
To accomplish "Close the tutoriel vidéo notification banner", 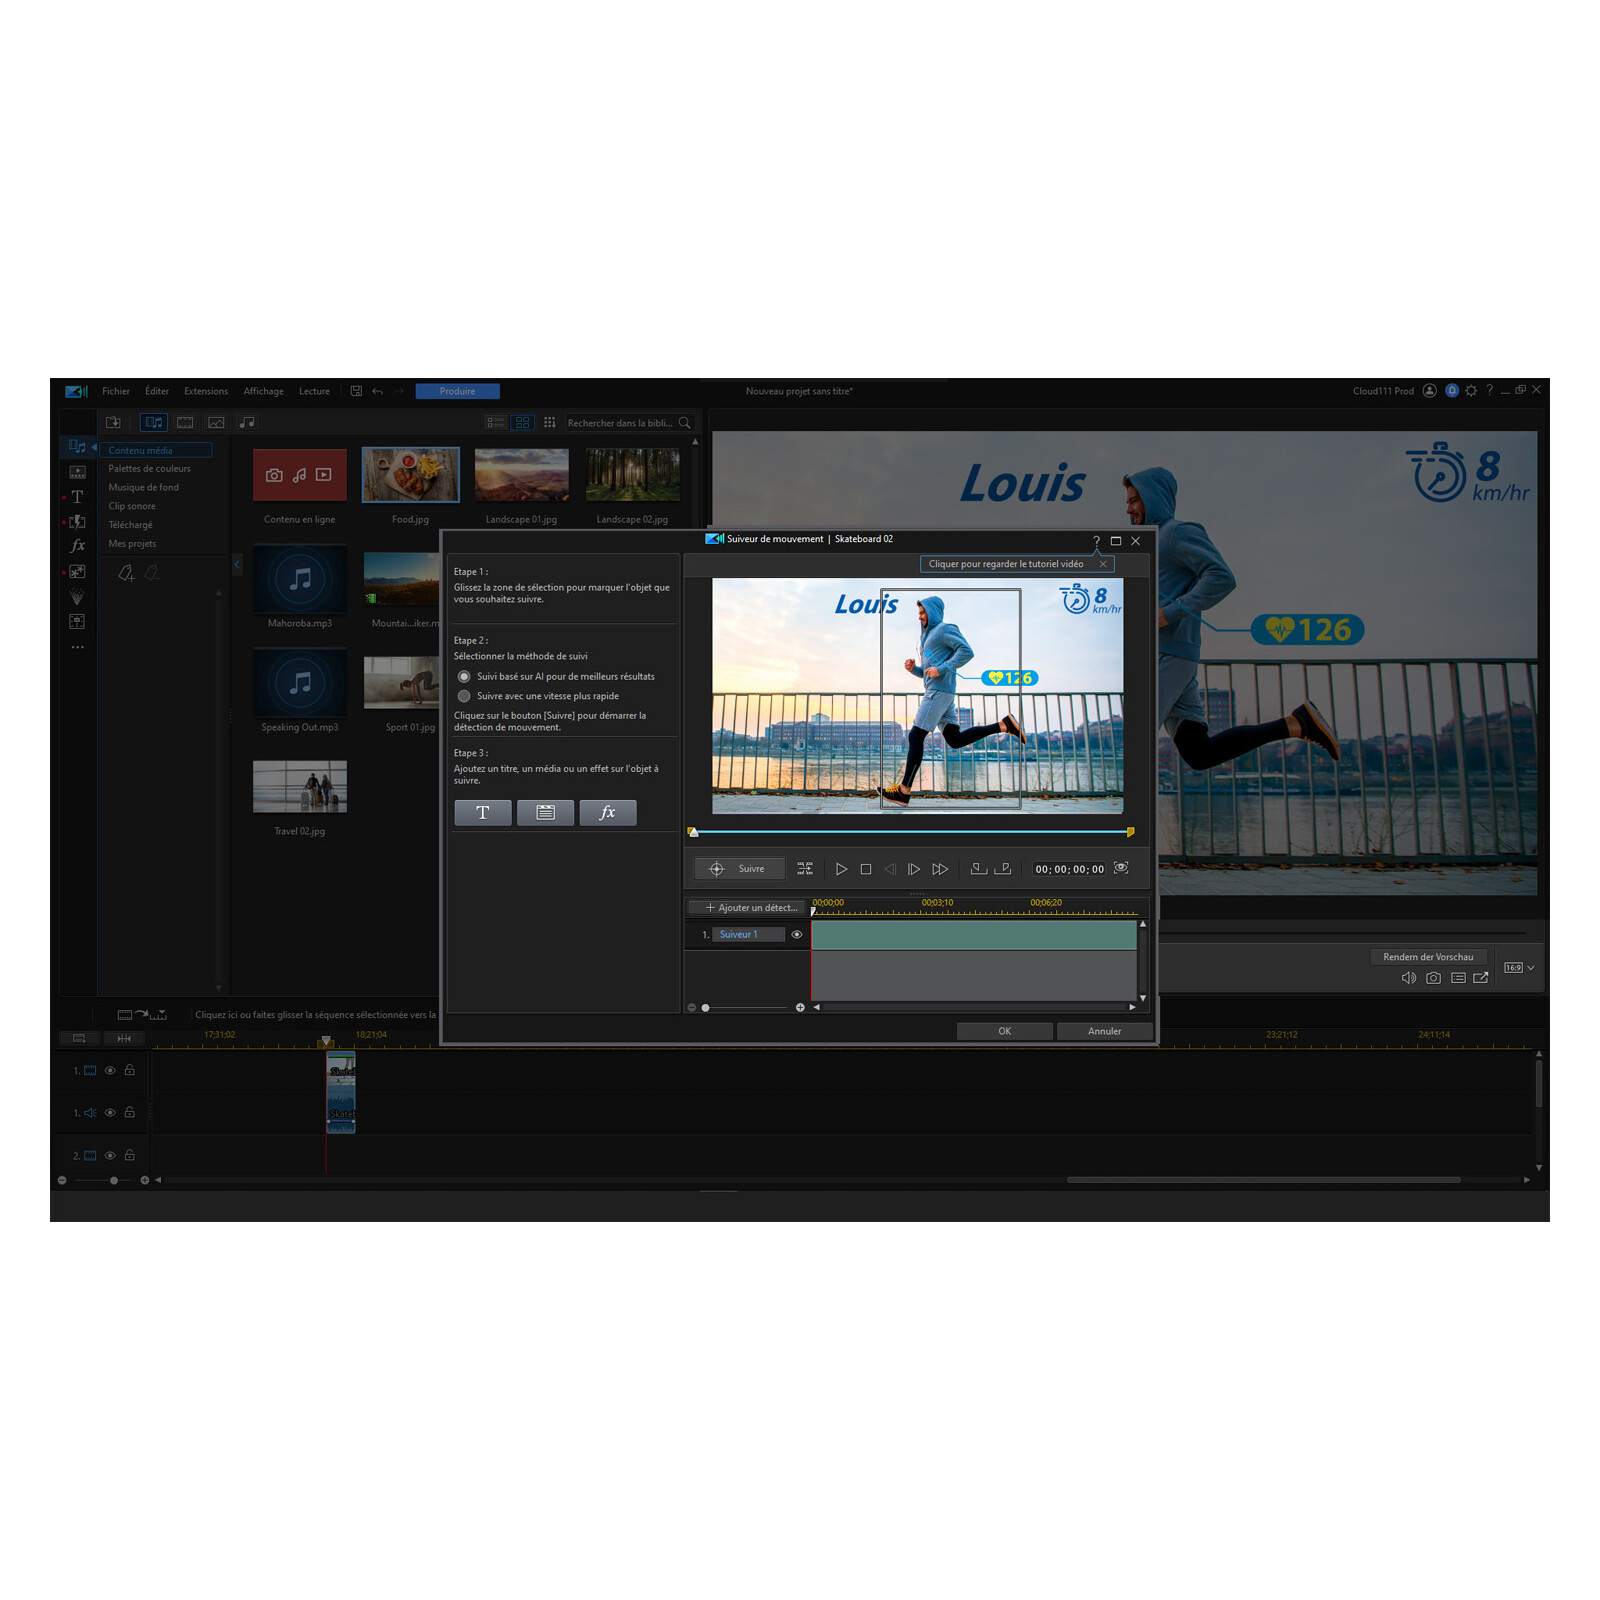I will tap(1102, 564).
